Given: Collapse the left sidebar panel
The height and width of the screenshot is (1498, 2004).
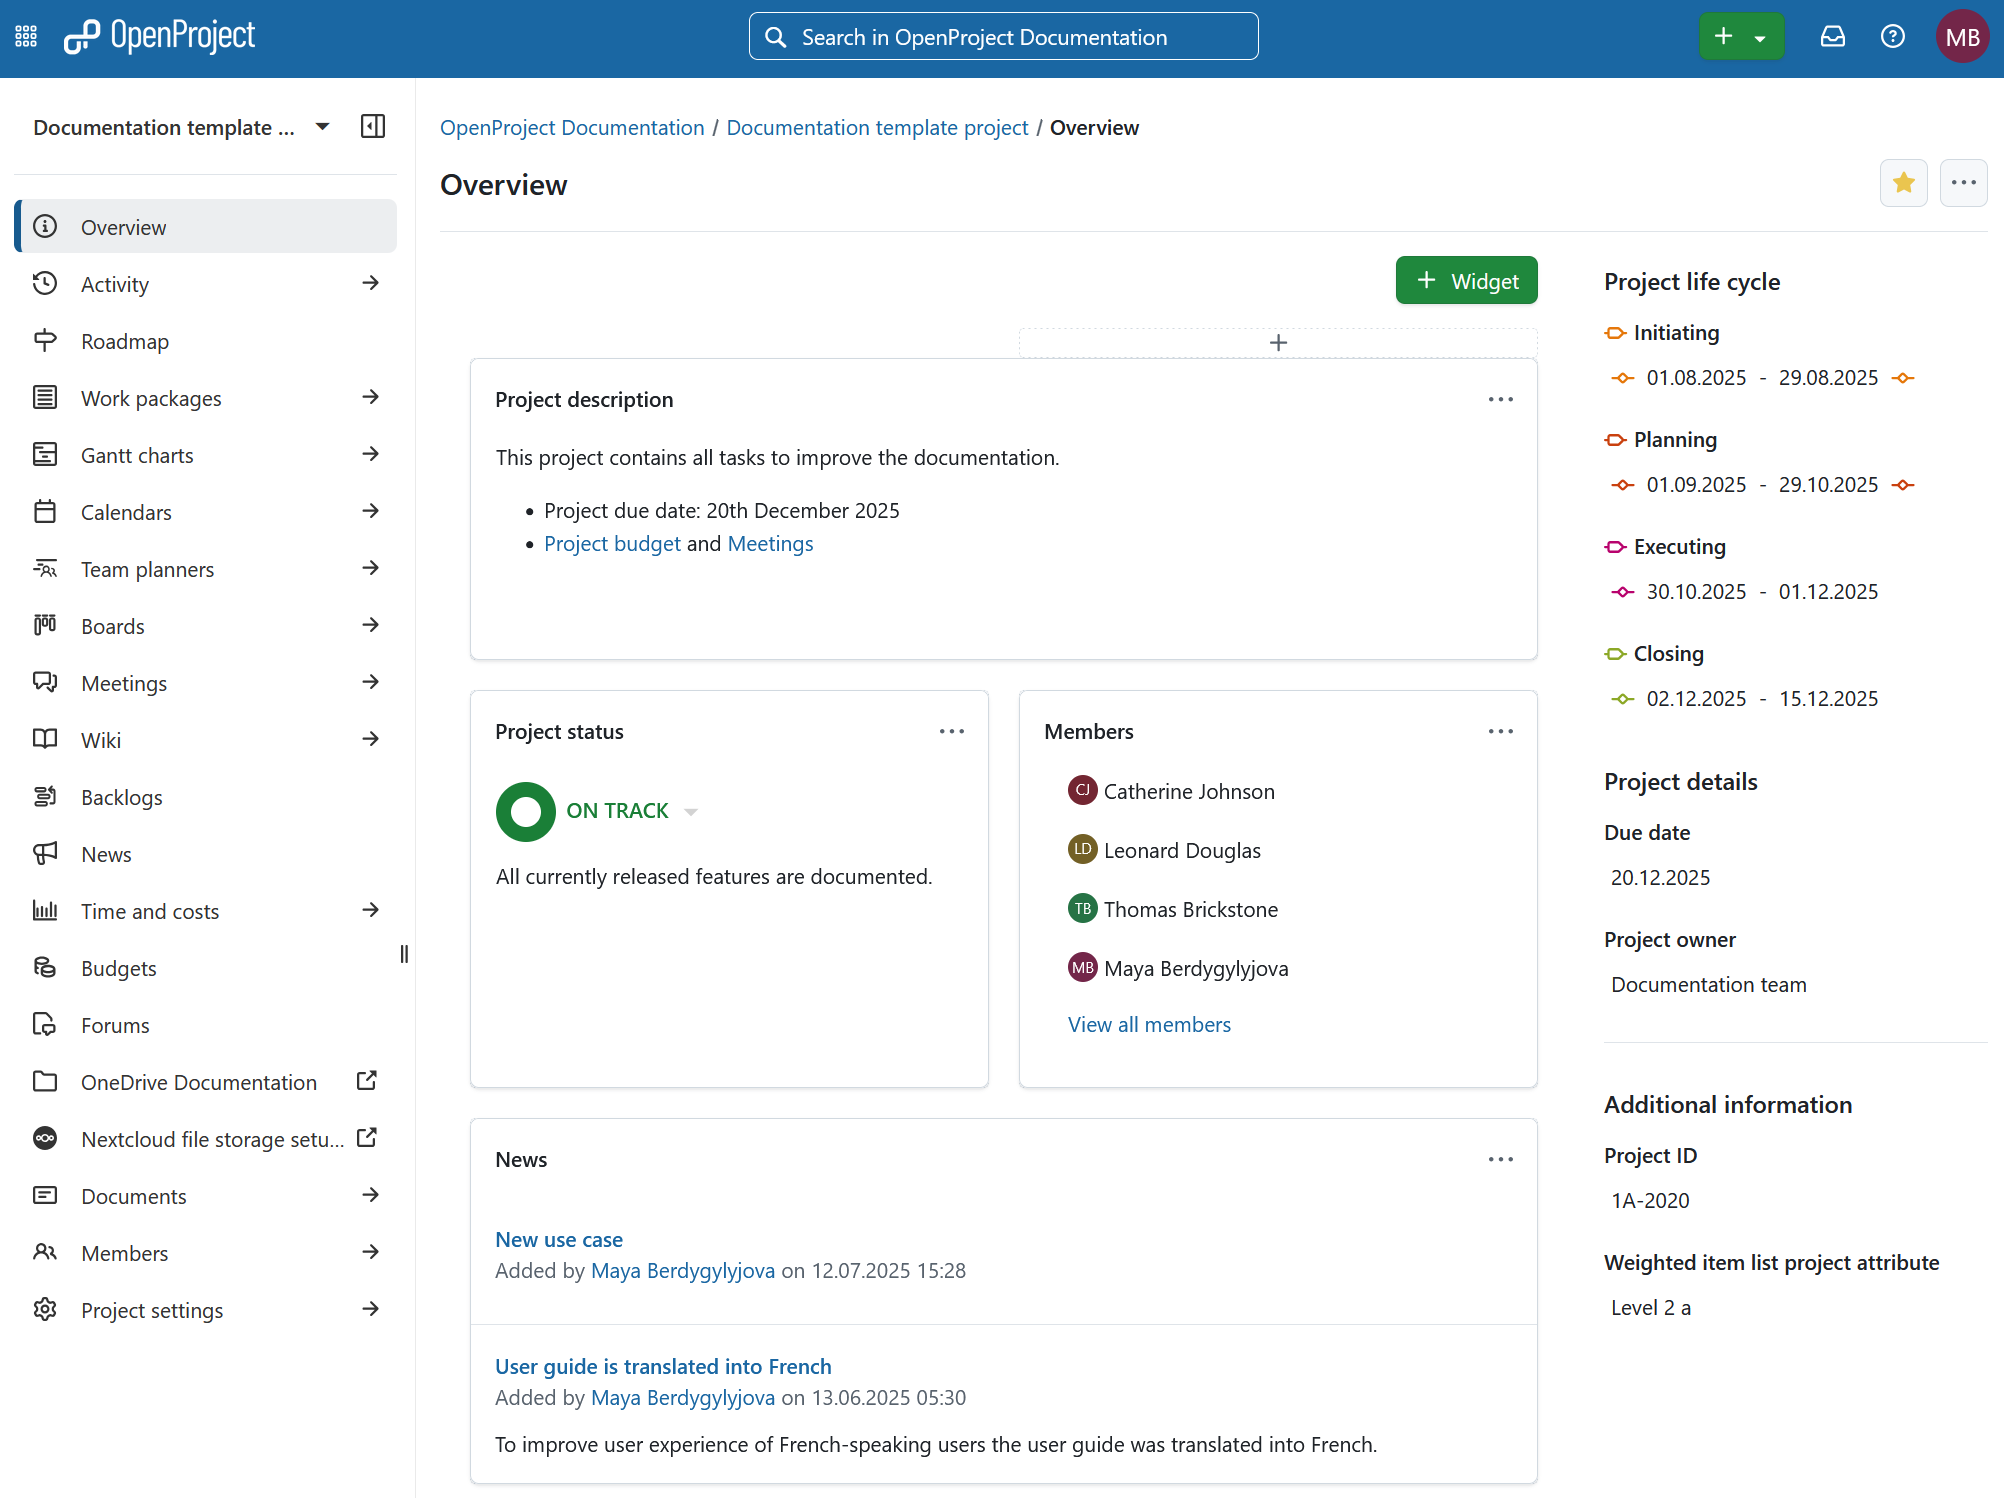Looking at the screenshot, I should tap(372, 127).
